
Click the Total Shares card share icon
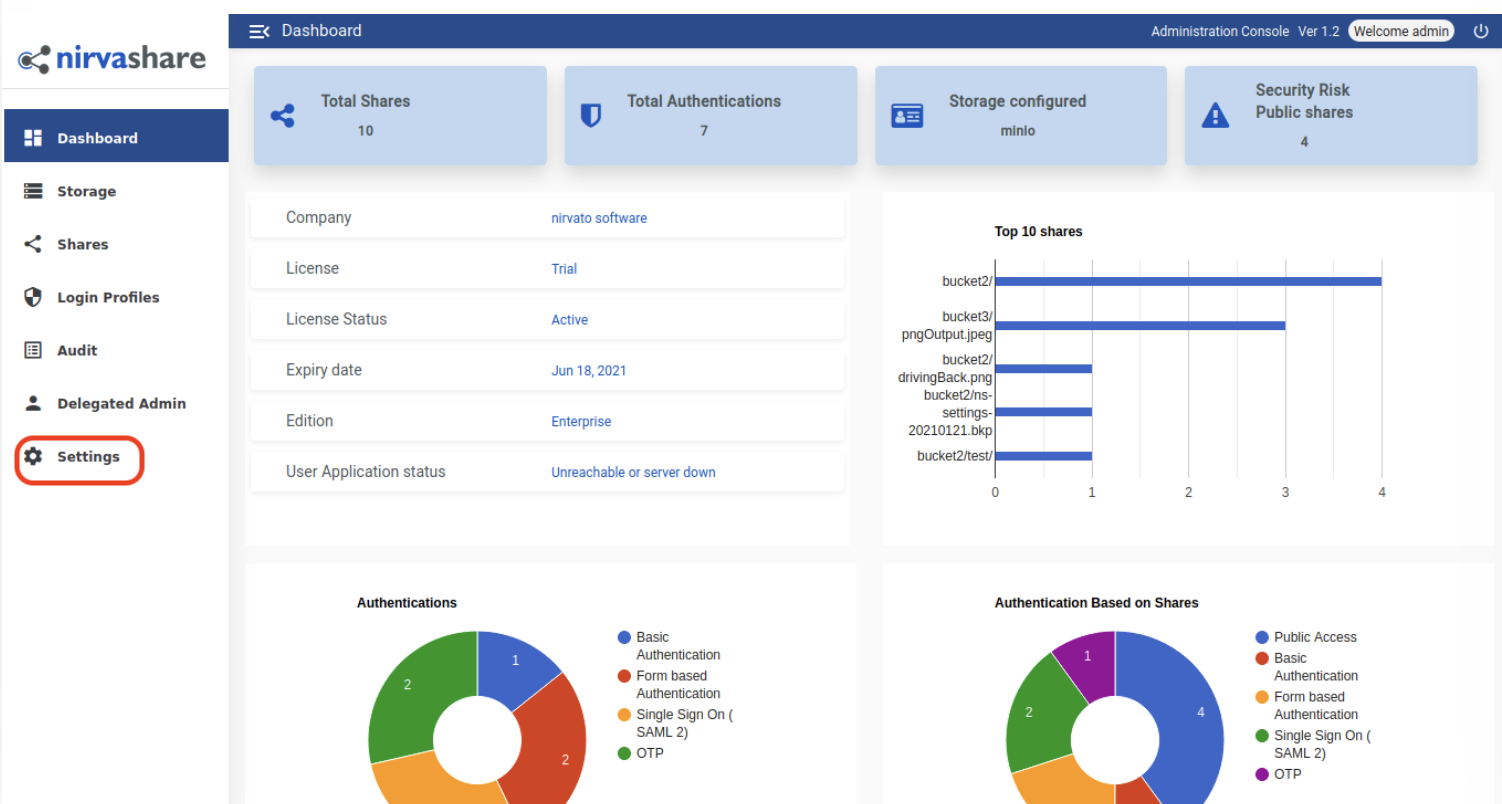click(x=283, y=115)
